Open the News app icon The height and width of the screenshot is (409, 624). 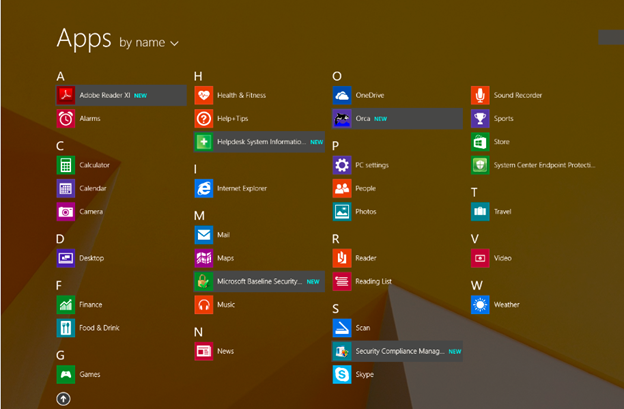[204, 351]
